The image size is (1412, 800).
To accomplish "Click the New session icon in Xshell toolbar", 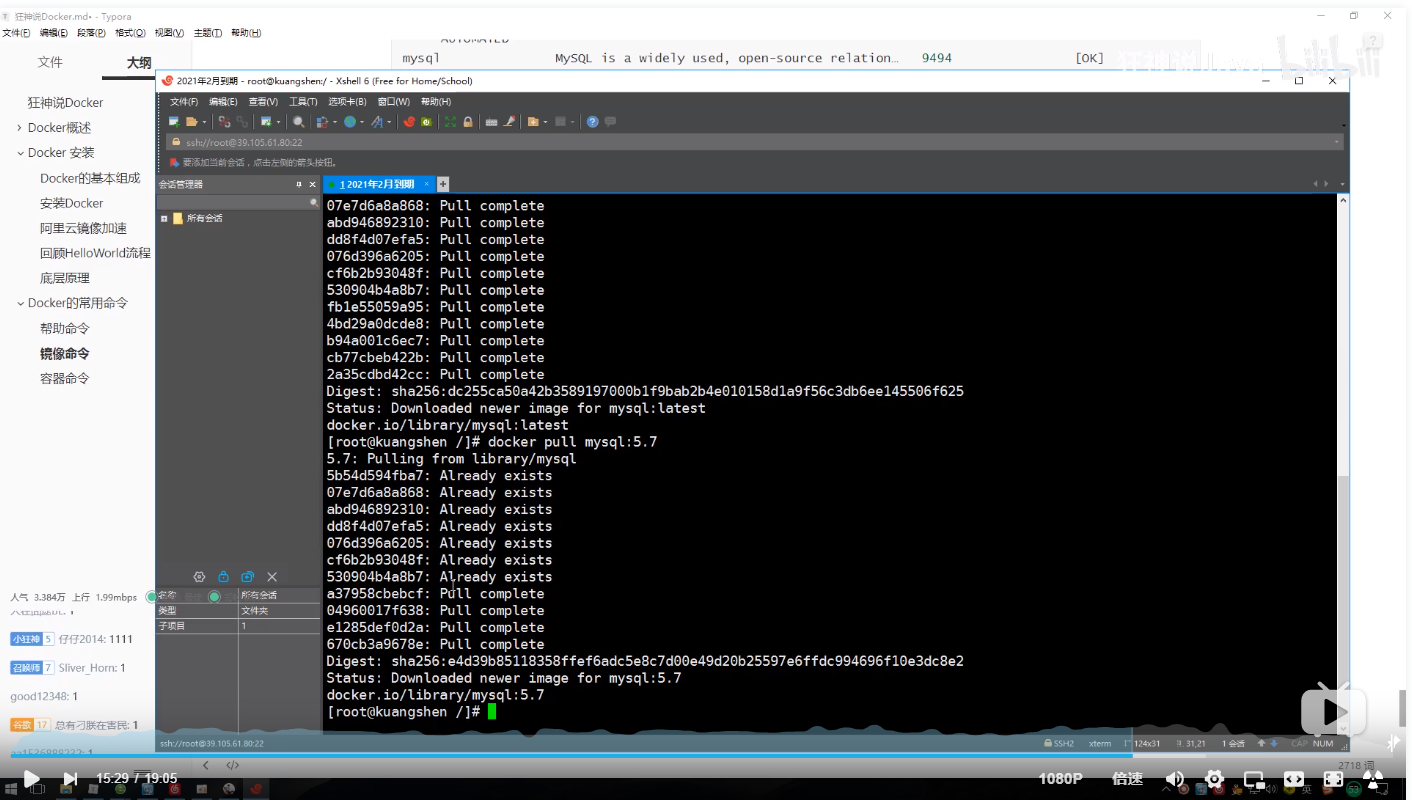I will click(174, 122).
